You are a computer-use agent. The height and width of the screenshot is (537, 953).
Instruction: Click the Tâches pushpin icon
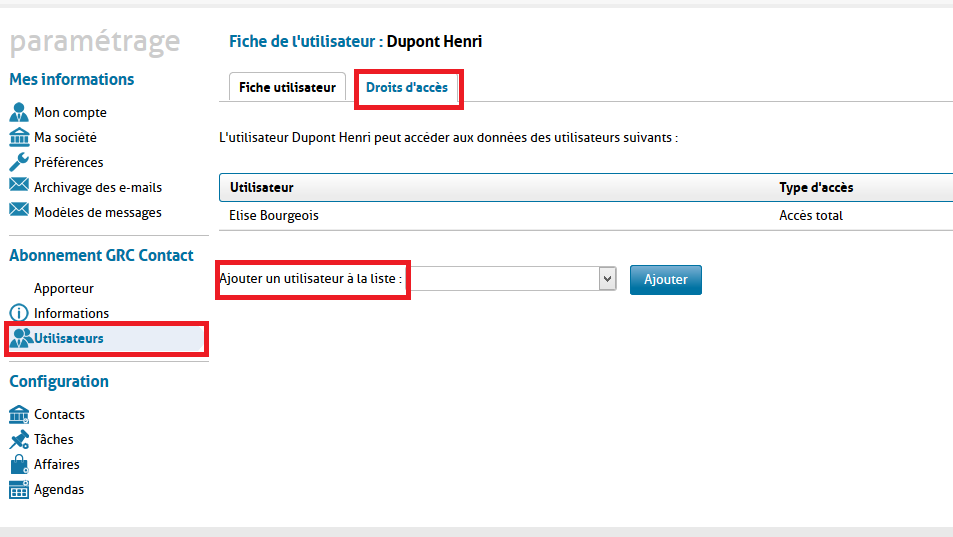tap(19, 439)
